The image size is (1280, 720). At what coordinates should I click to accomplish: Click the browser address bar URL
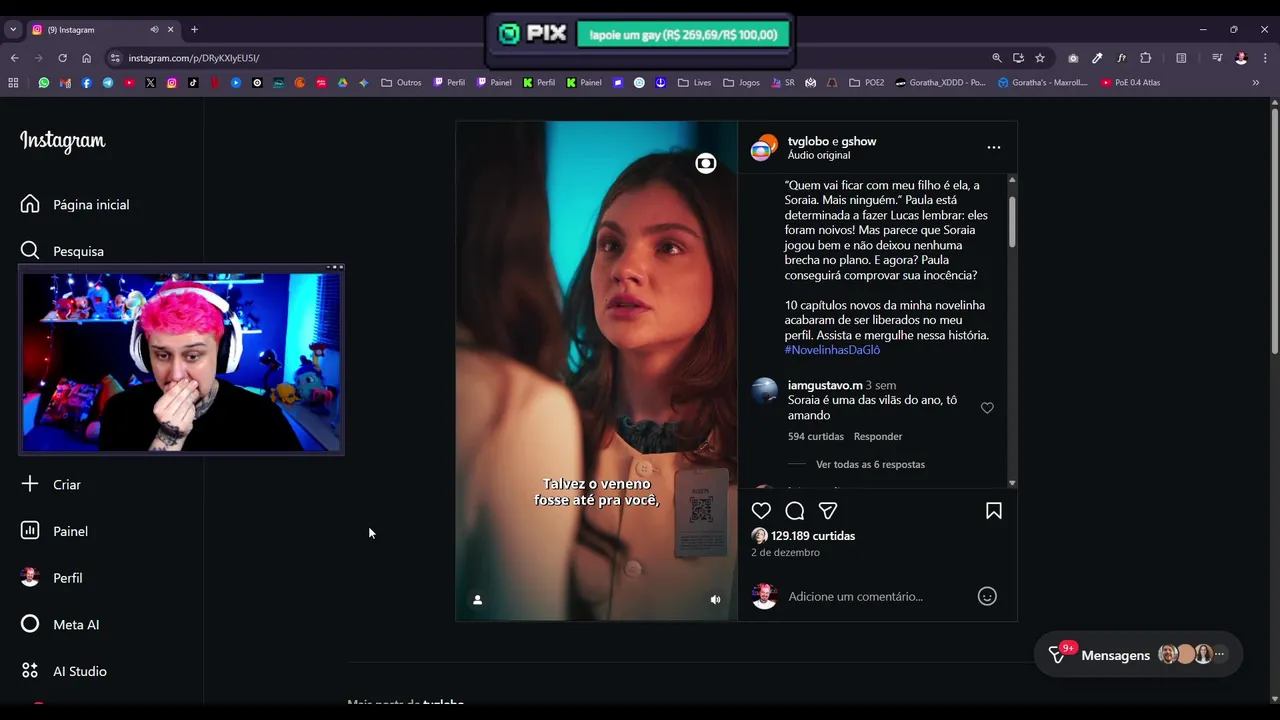pyautogui.click(x=193, y=58)
